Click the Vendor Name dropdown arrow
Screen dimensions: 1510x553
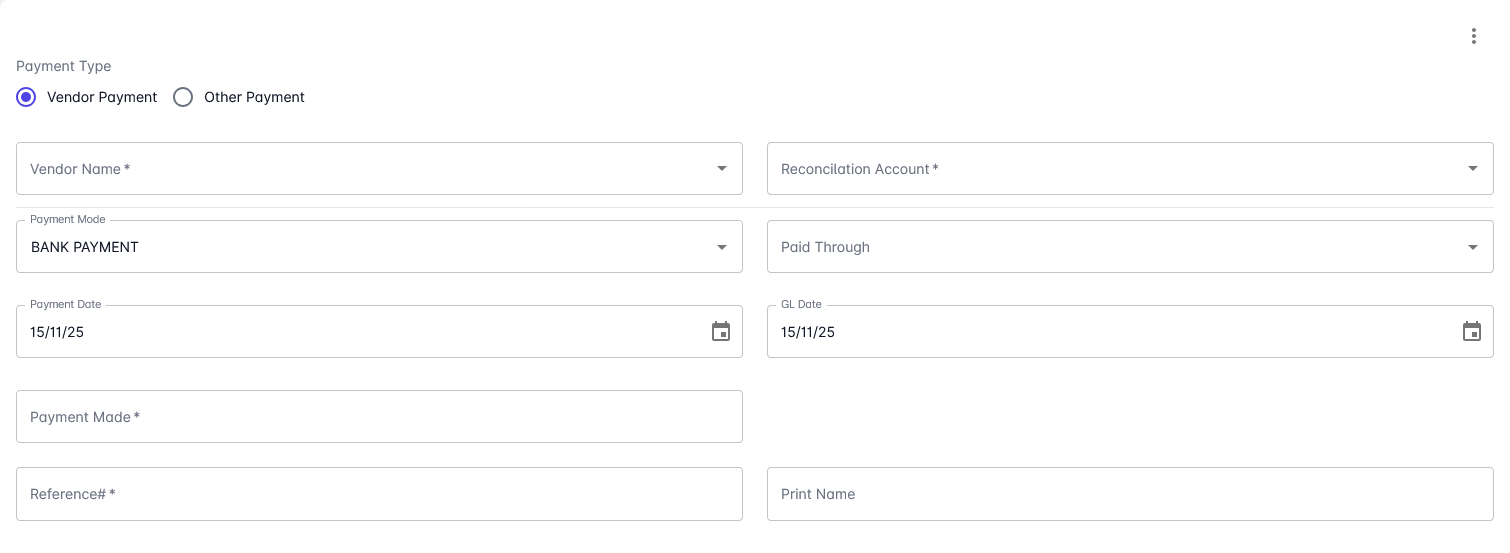coord(722,169)
